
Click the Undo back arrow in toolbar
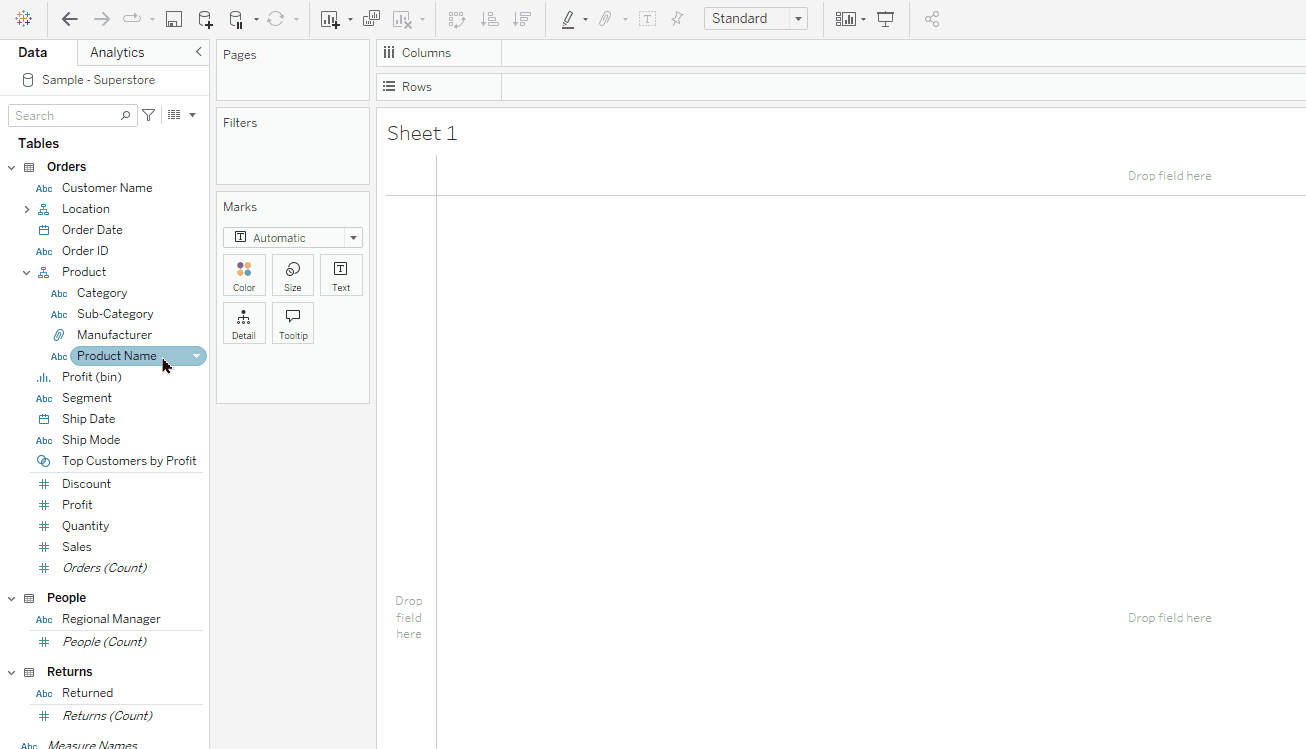tap(70, 19)
